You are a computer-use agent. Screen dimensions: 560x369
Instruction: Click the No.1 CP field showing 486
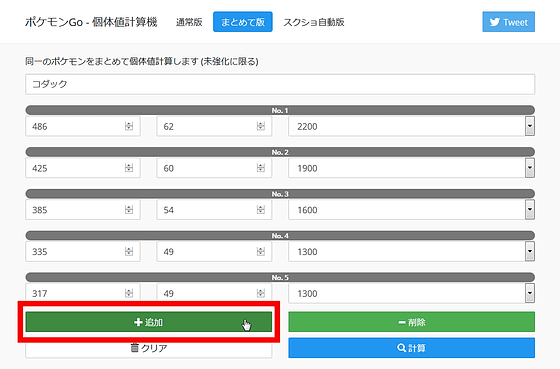pos(83,126)
